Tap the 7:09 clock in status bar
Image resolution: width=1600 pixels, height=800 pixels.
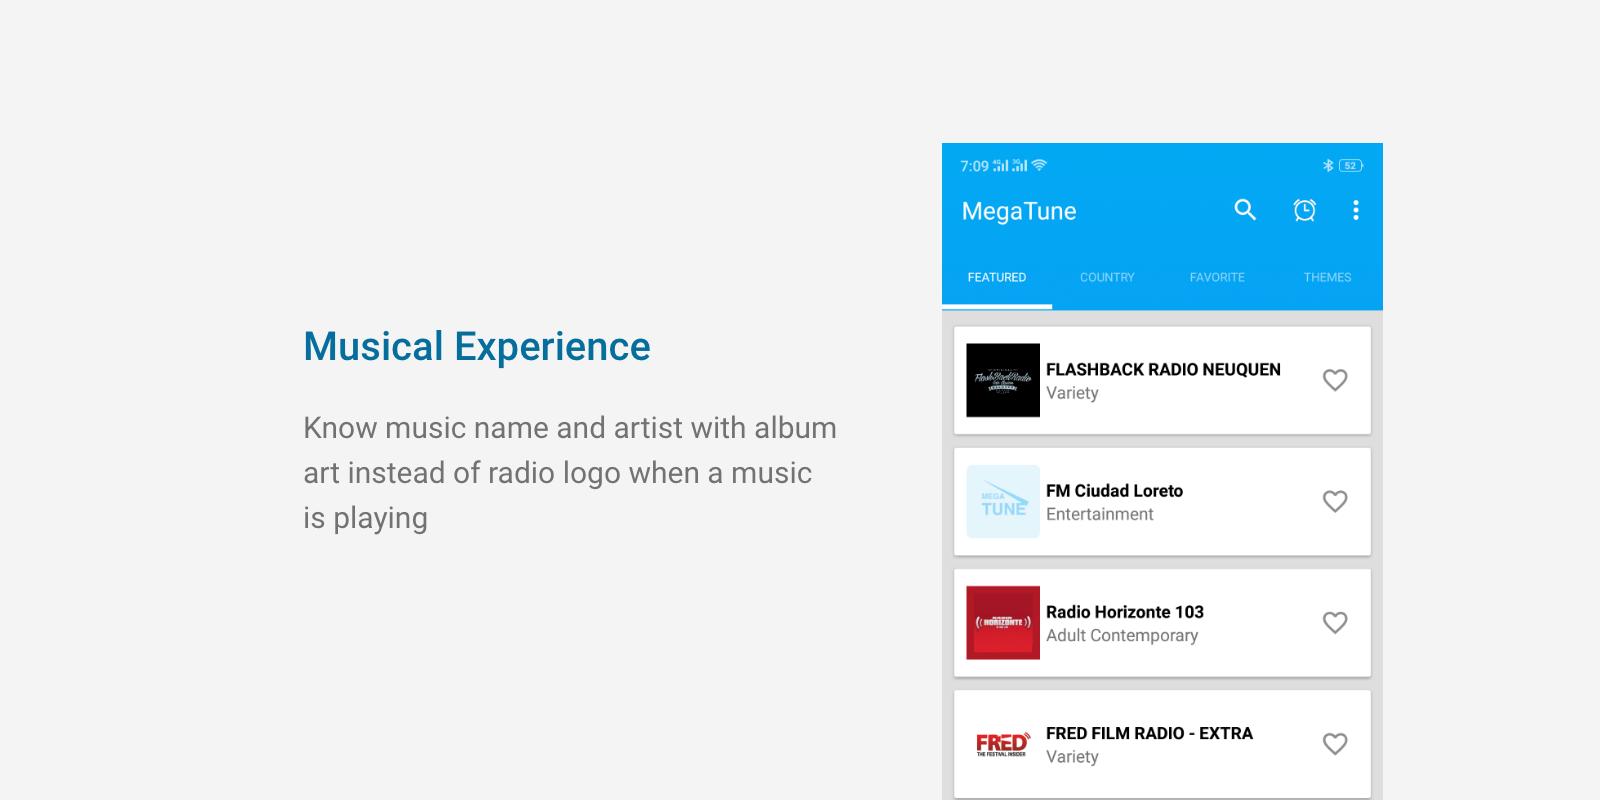974,166
